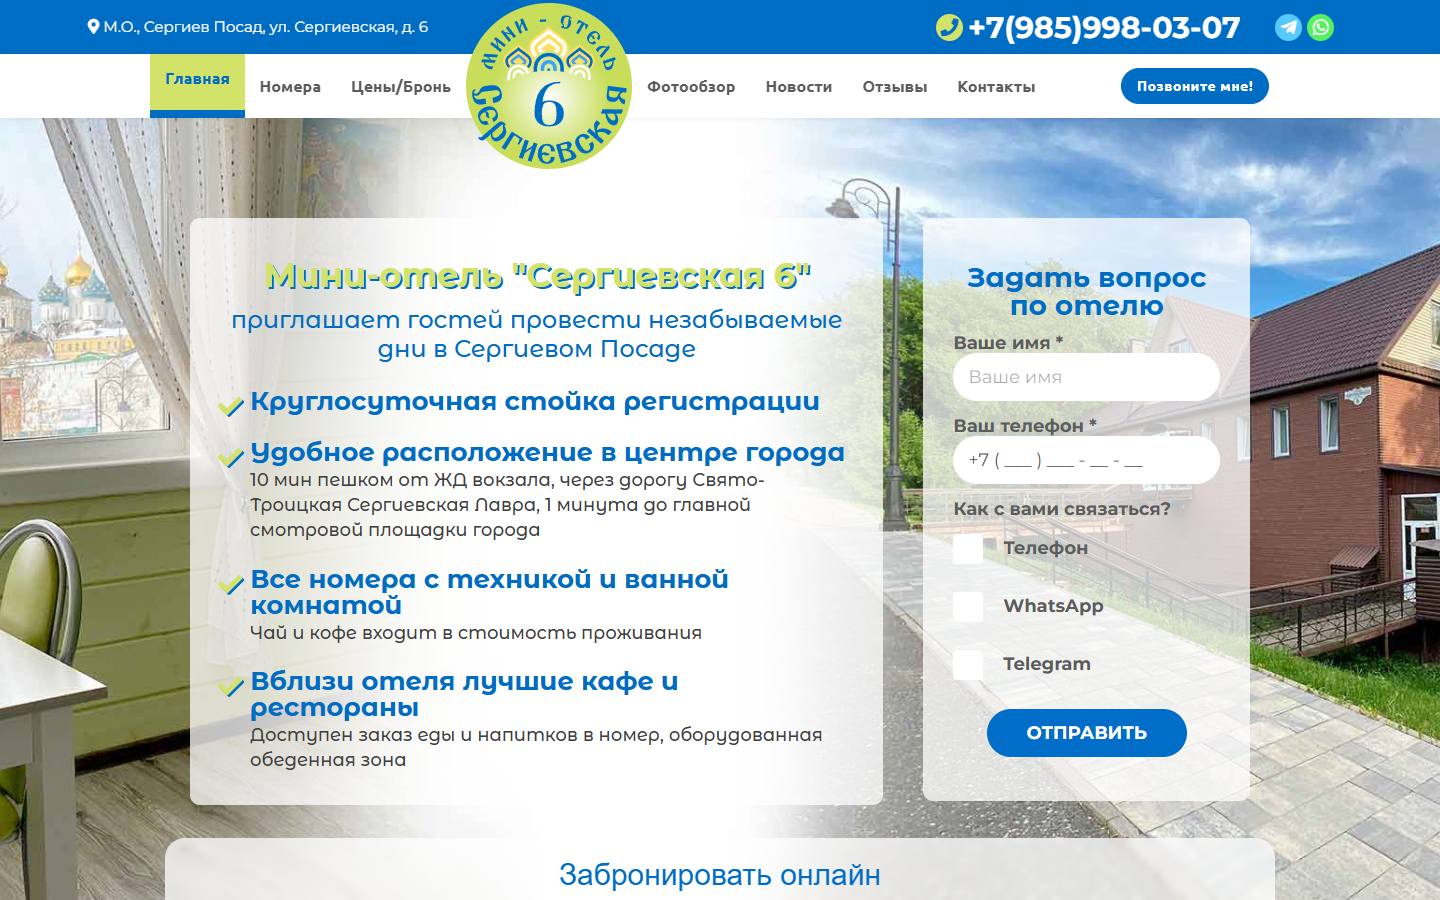
Task: Open the Номера menu item
Action: point(290,86)
